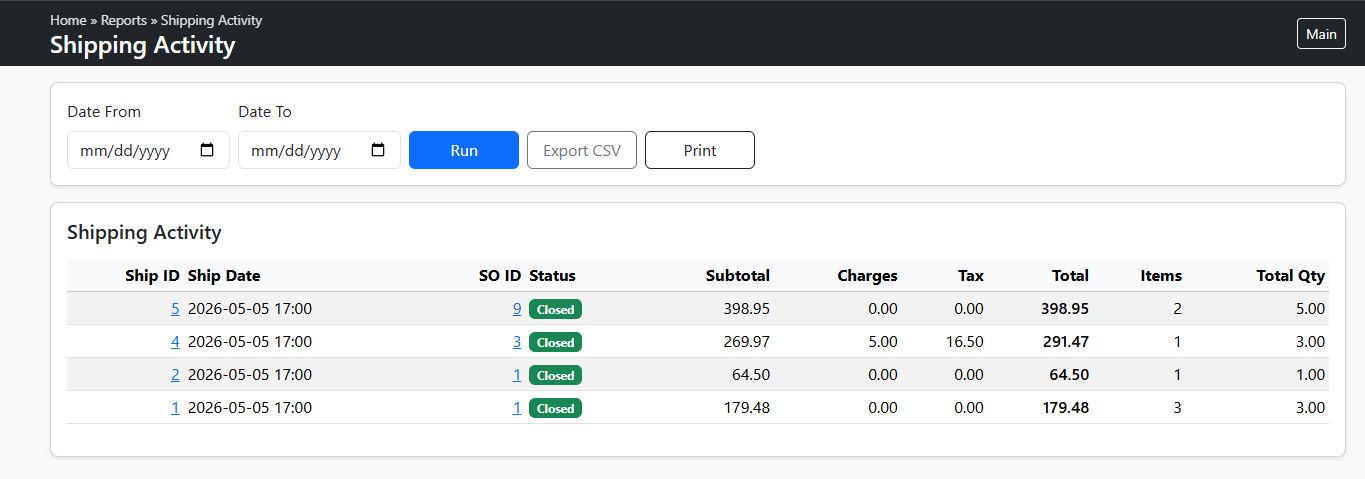Select charges value 5.00
The width and height of the screenshot is (1365, 479).
click(883, 341)
